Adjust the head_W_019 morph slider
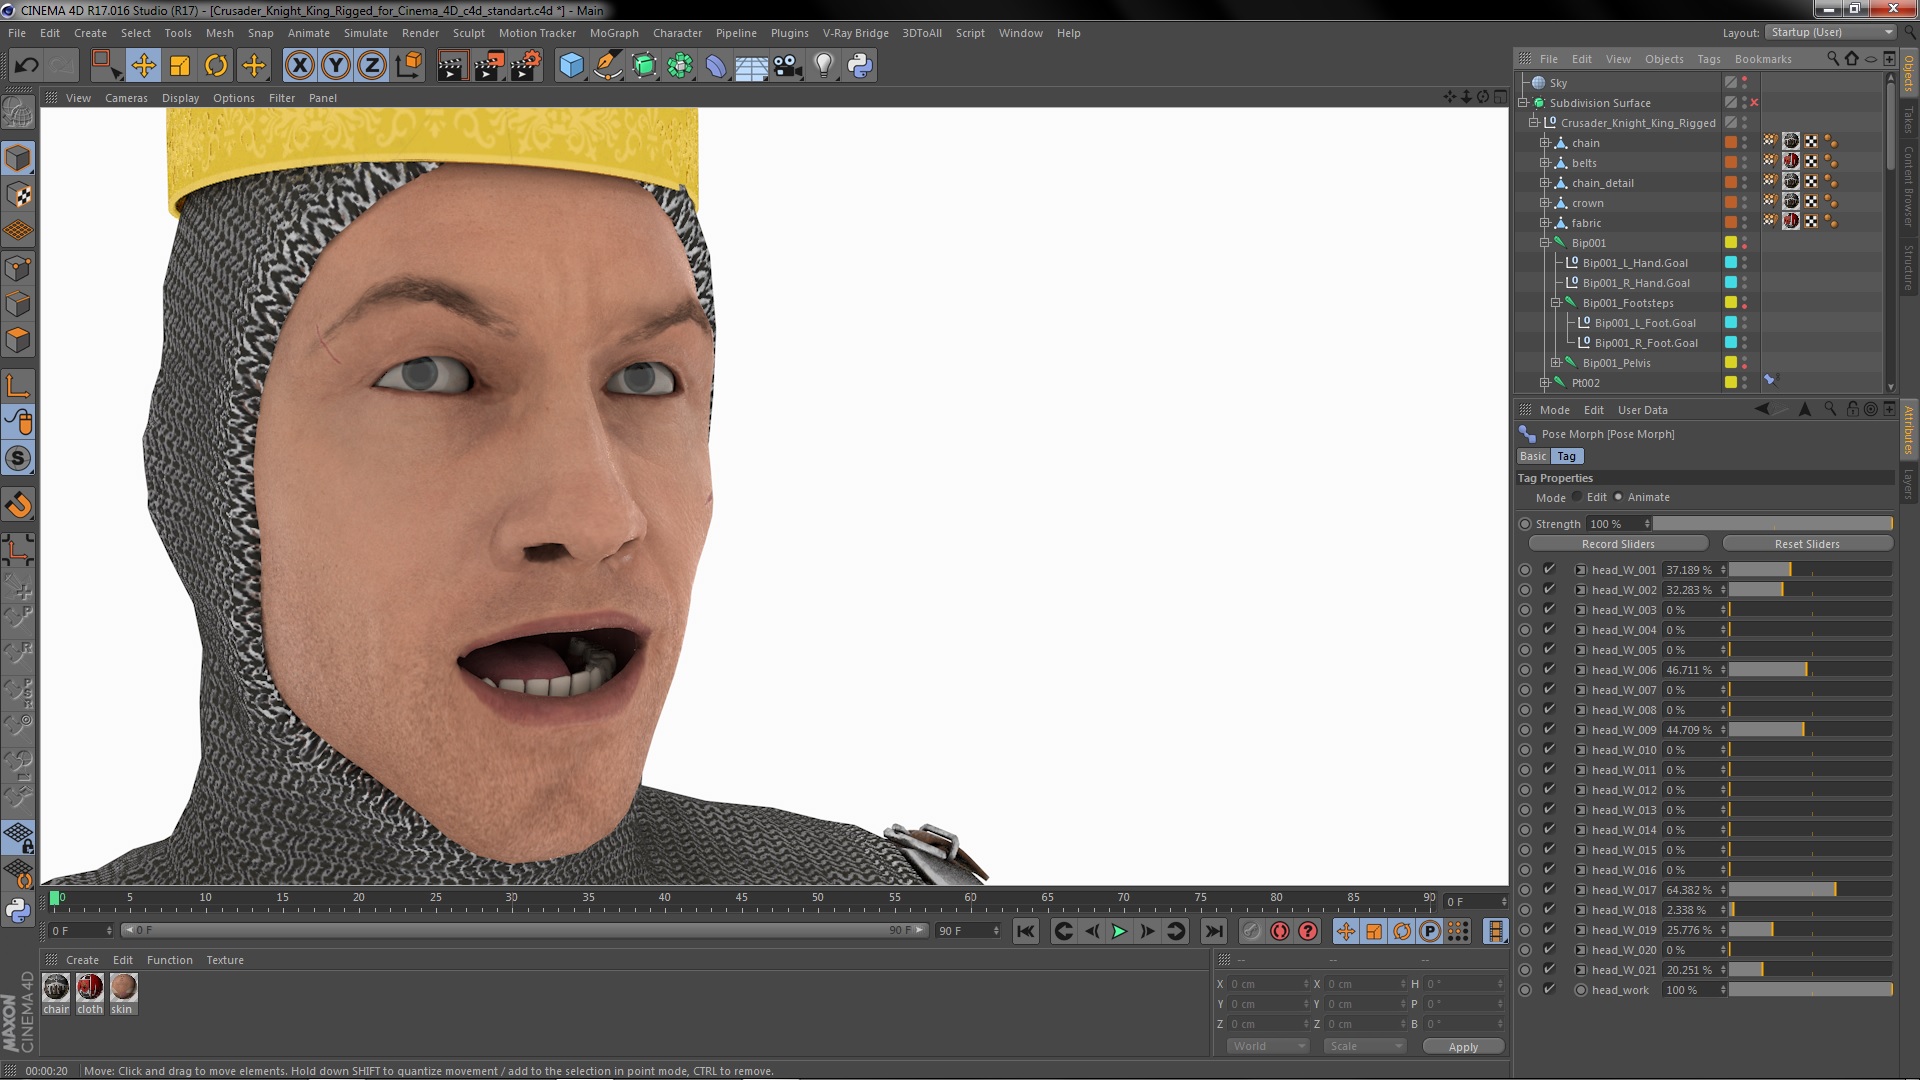 pos(1810,930)
